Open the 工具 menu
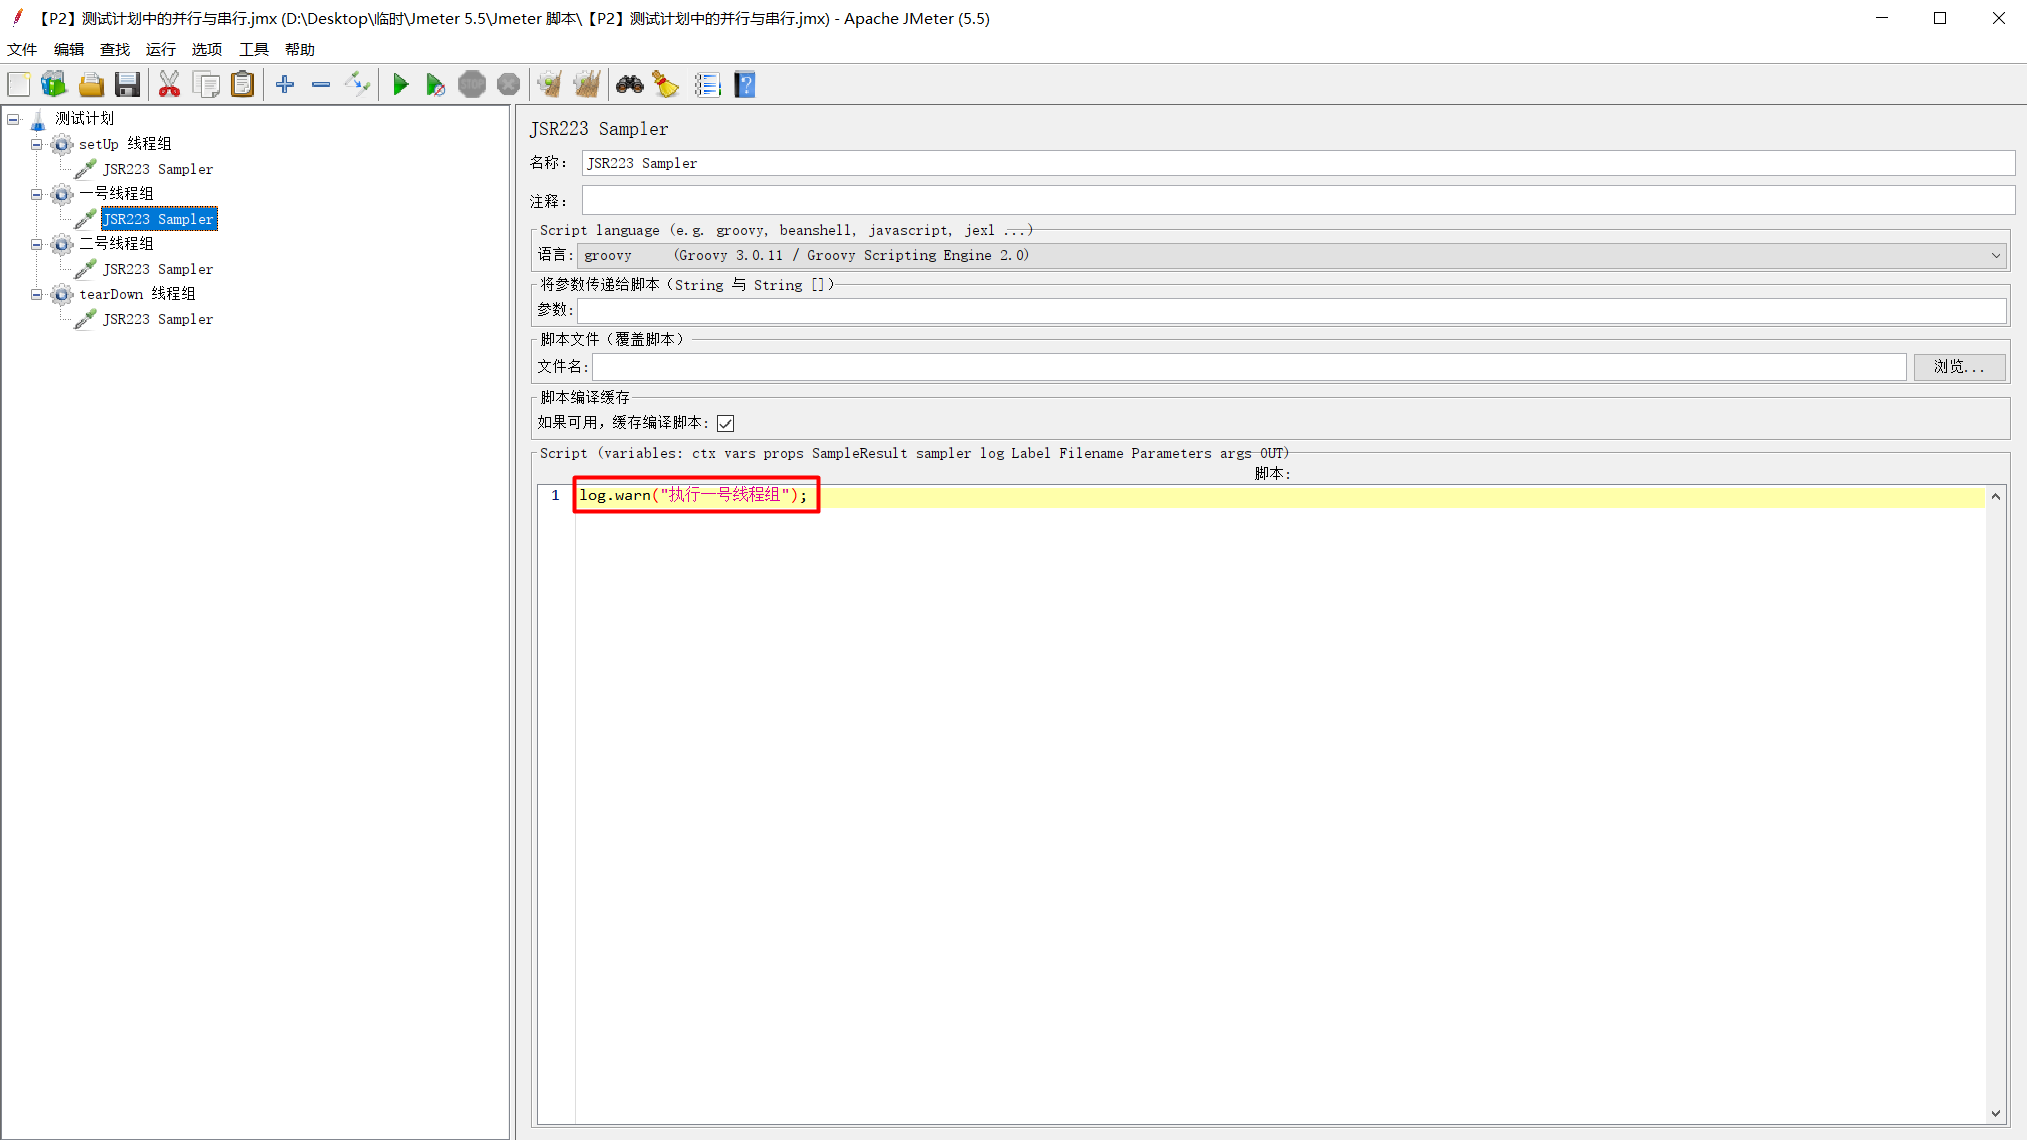The height and width of the screenshot is (1140, 2027). [254, 49]
